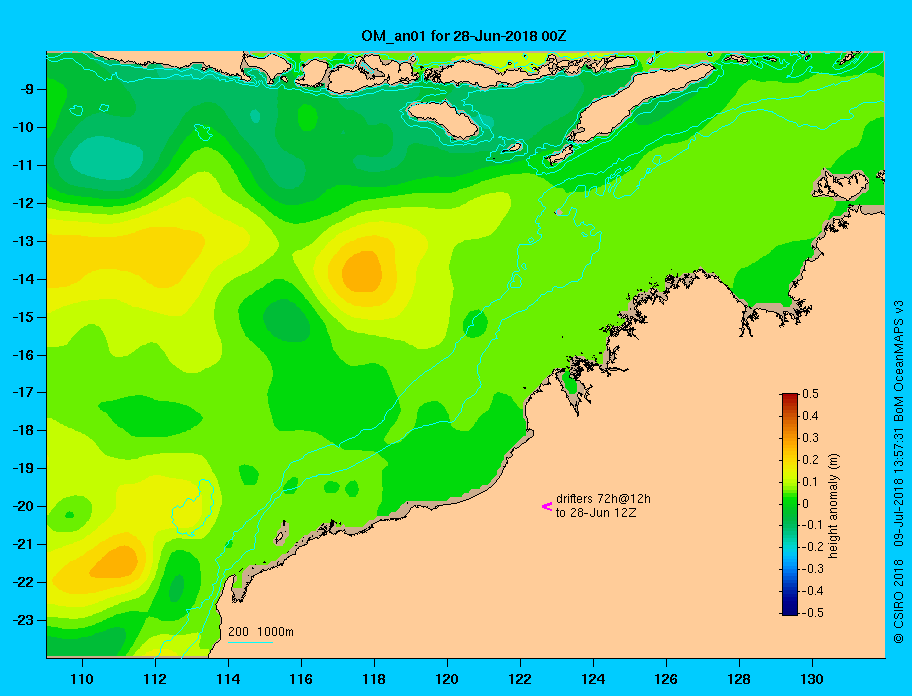Click the longitude label 116
This screenshot has width=912, height=696.
point(301,679)
